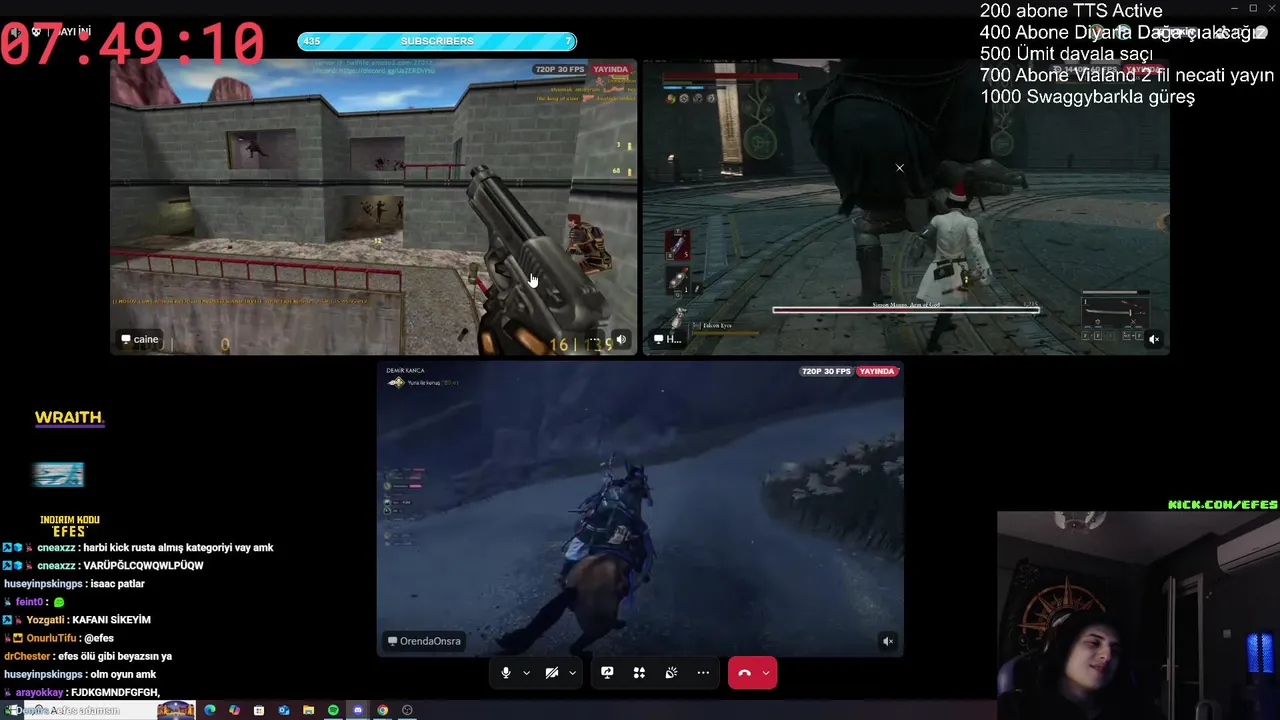Select the H... stream name label

click(667, 340)
